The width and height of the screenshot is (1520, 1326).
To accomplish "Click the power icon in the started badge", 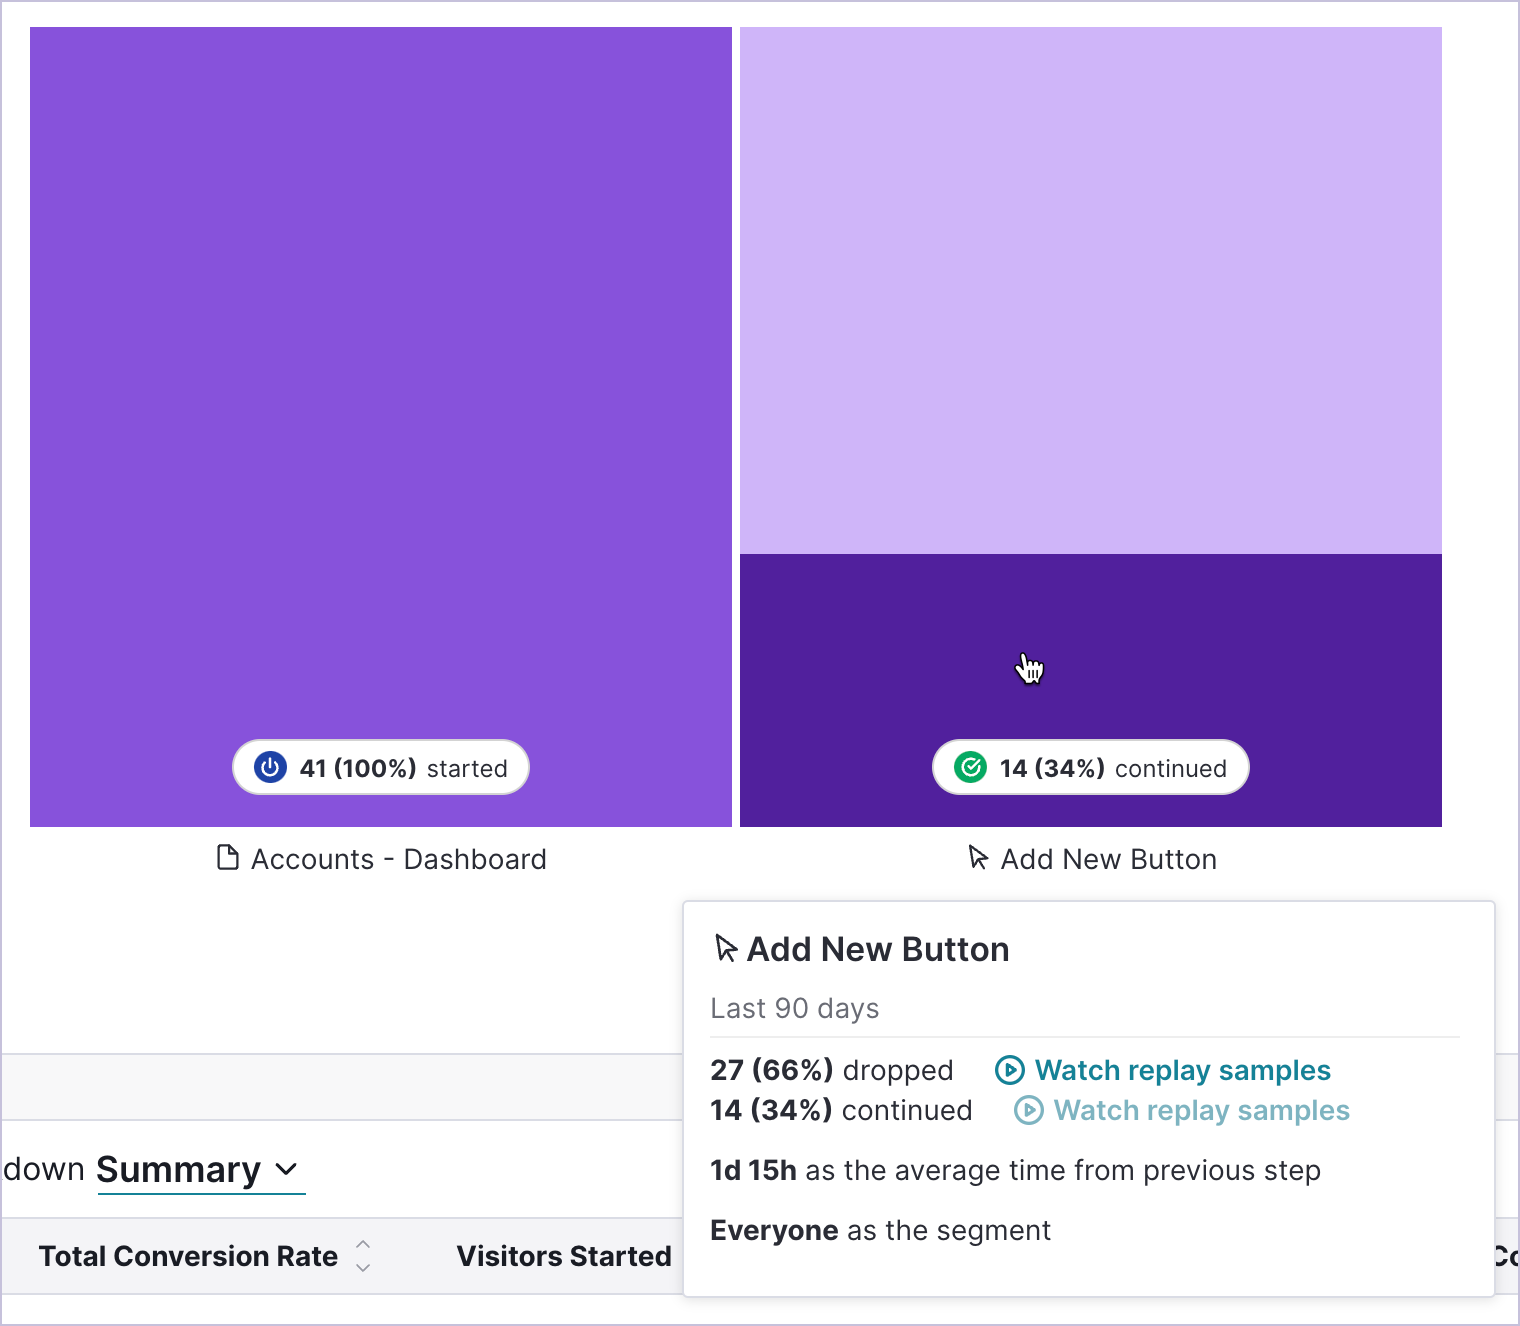I will point(270,767).
